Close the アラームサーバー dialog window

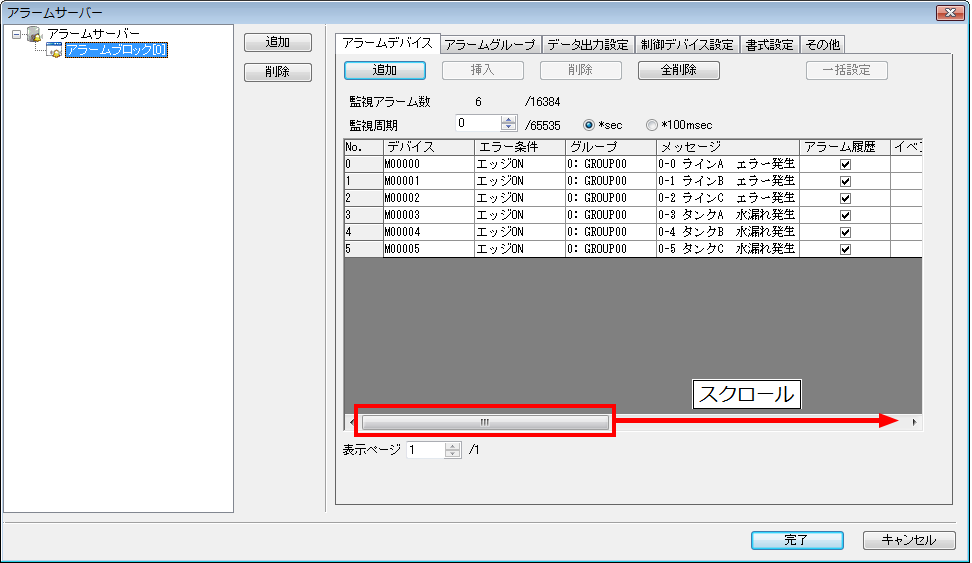[948, 12]
